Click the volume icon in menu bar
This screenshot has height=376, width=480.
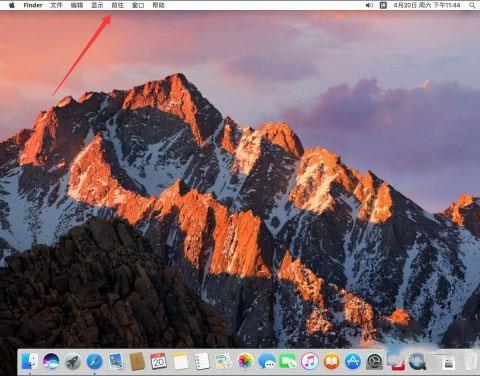tap(369, 5)
